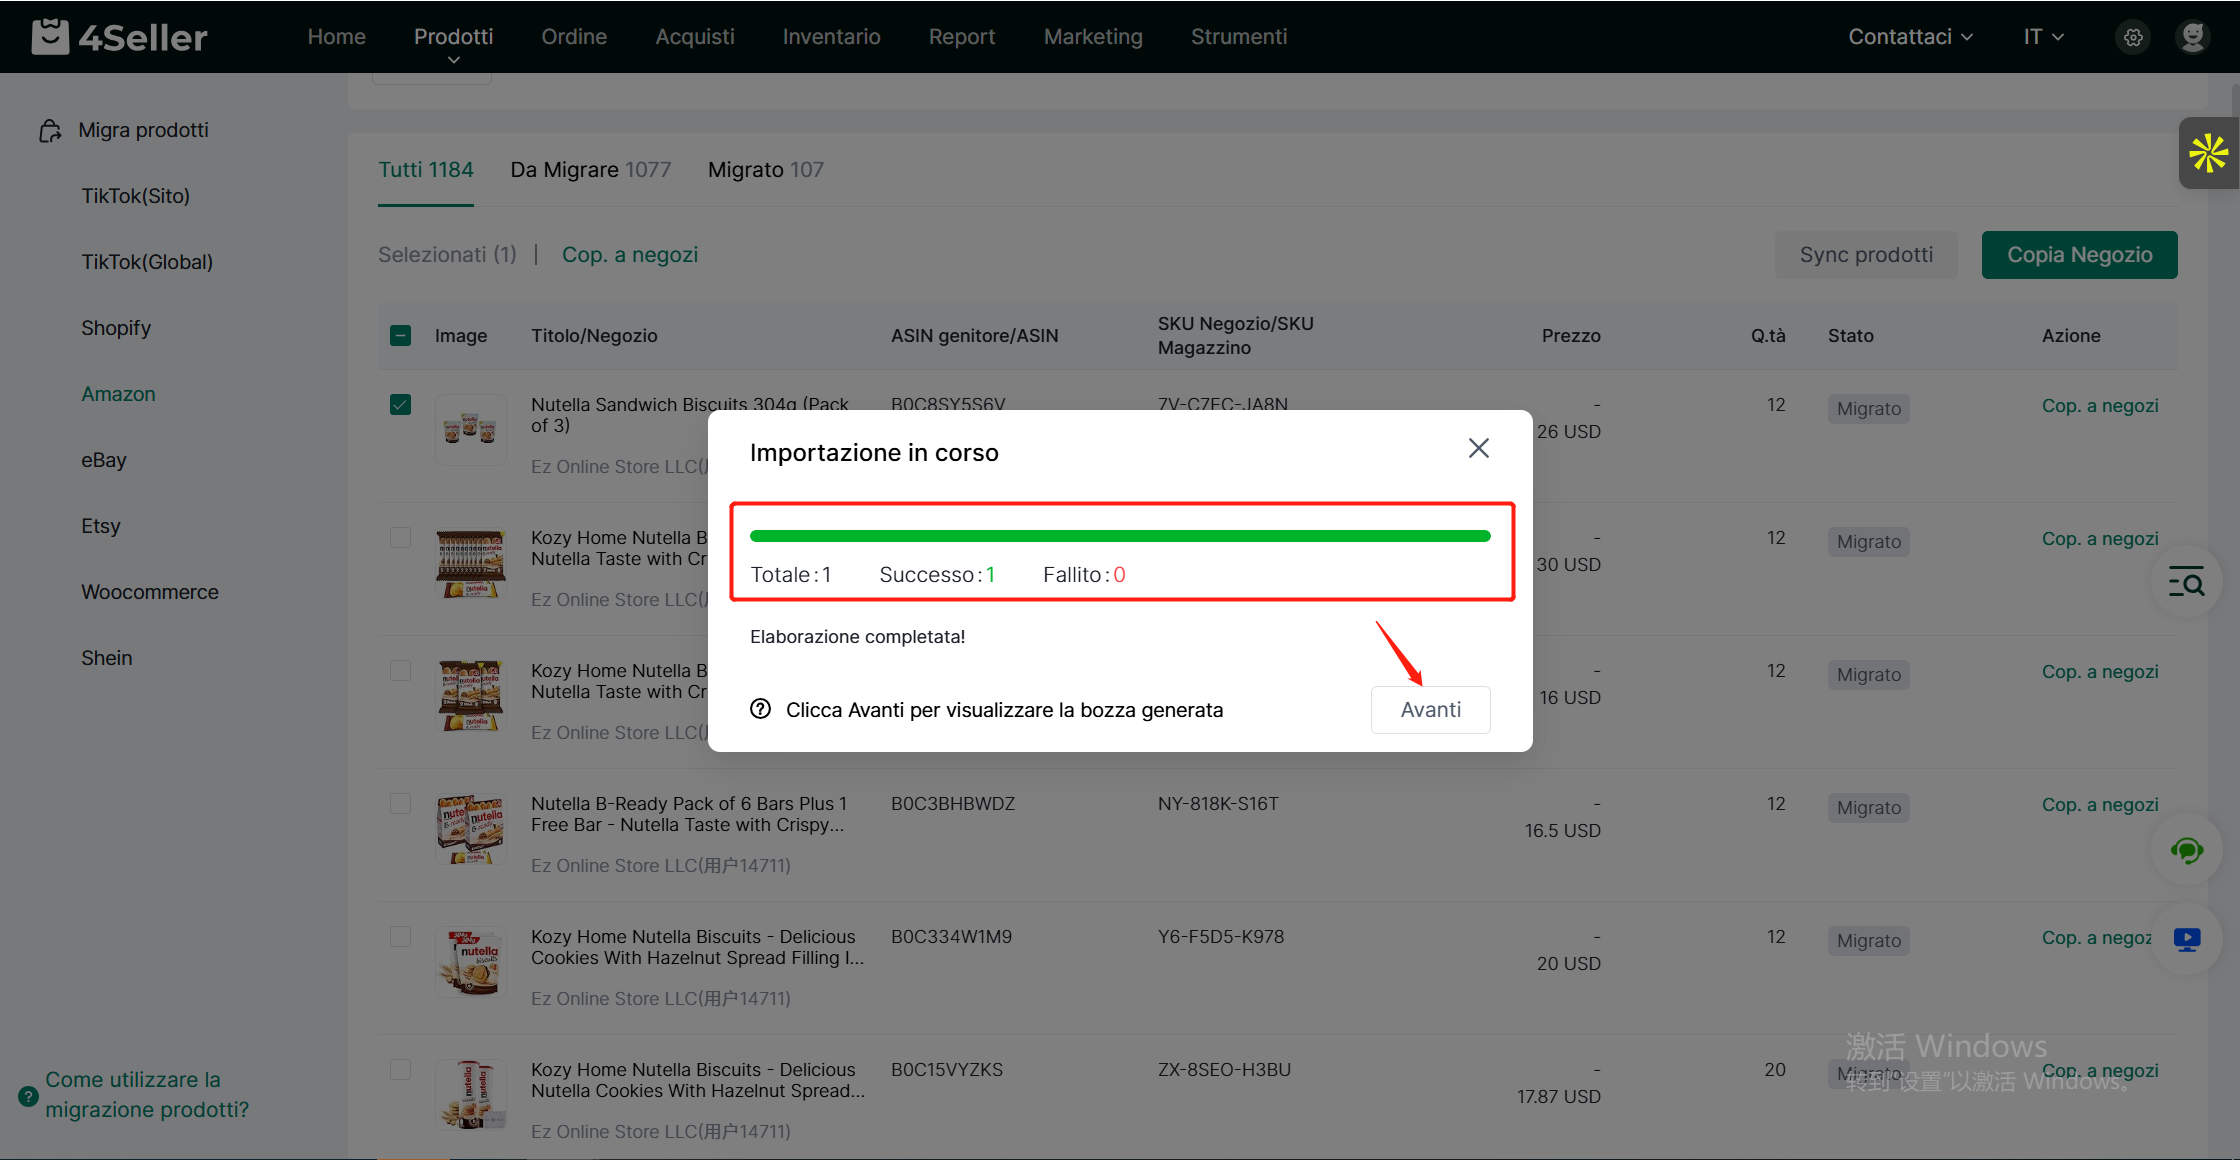Click Cop. a negozi for NY-818K-S16T row
This screenshot has width=2240, height=1160.
tap(2100, 804)
